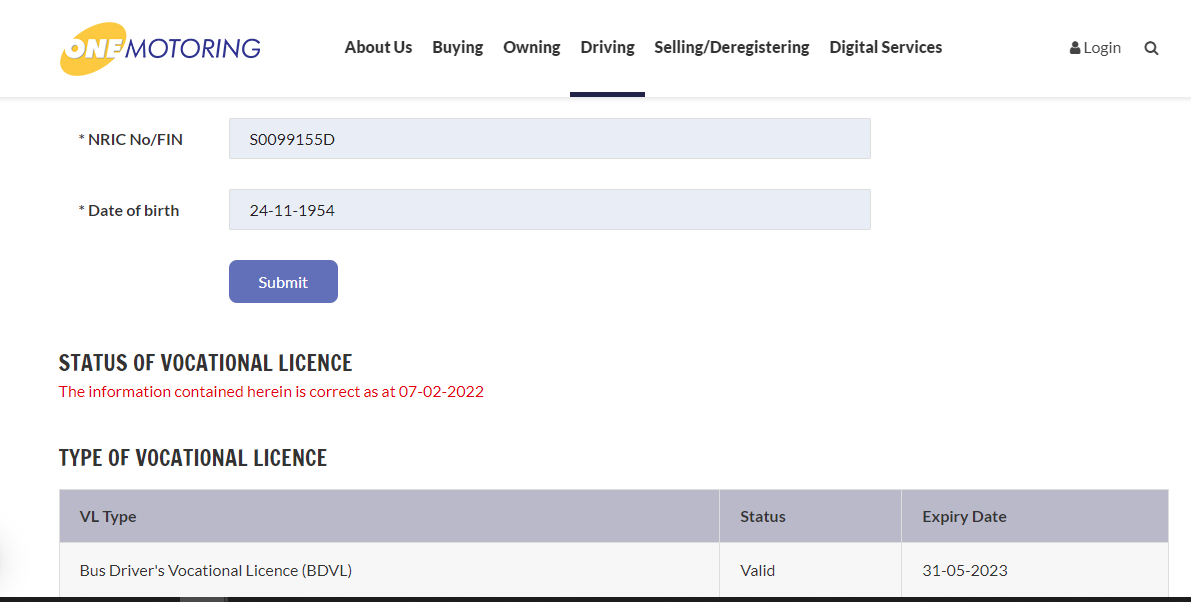Focus the NRIC No/FIN input field
The width and height of the screenshot is (1191, 602).
point(549,139)
